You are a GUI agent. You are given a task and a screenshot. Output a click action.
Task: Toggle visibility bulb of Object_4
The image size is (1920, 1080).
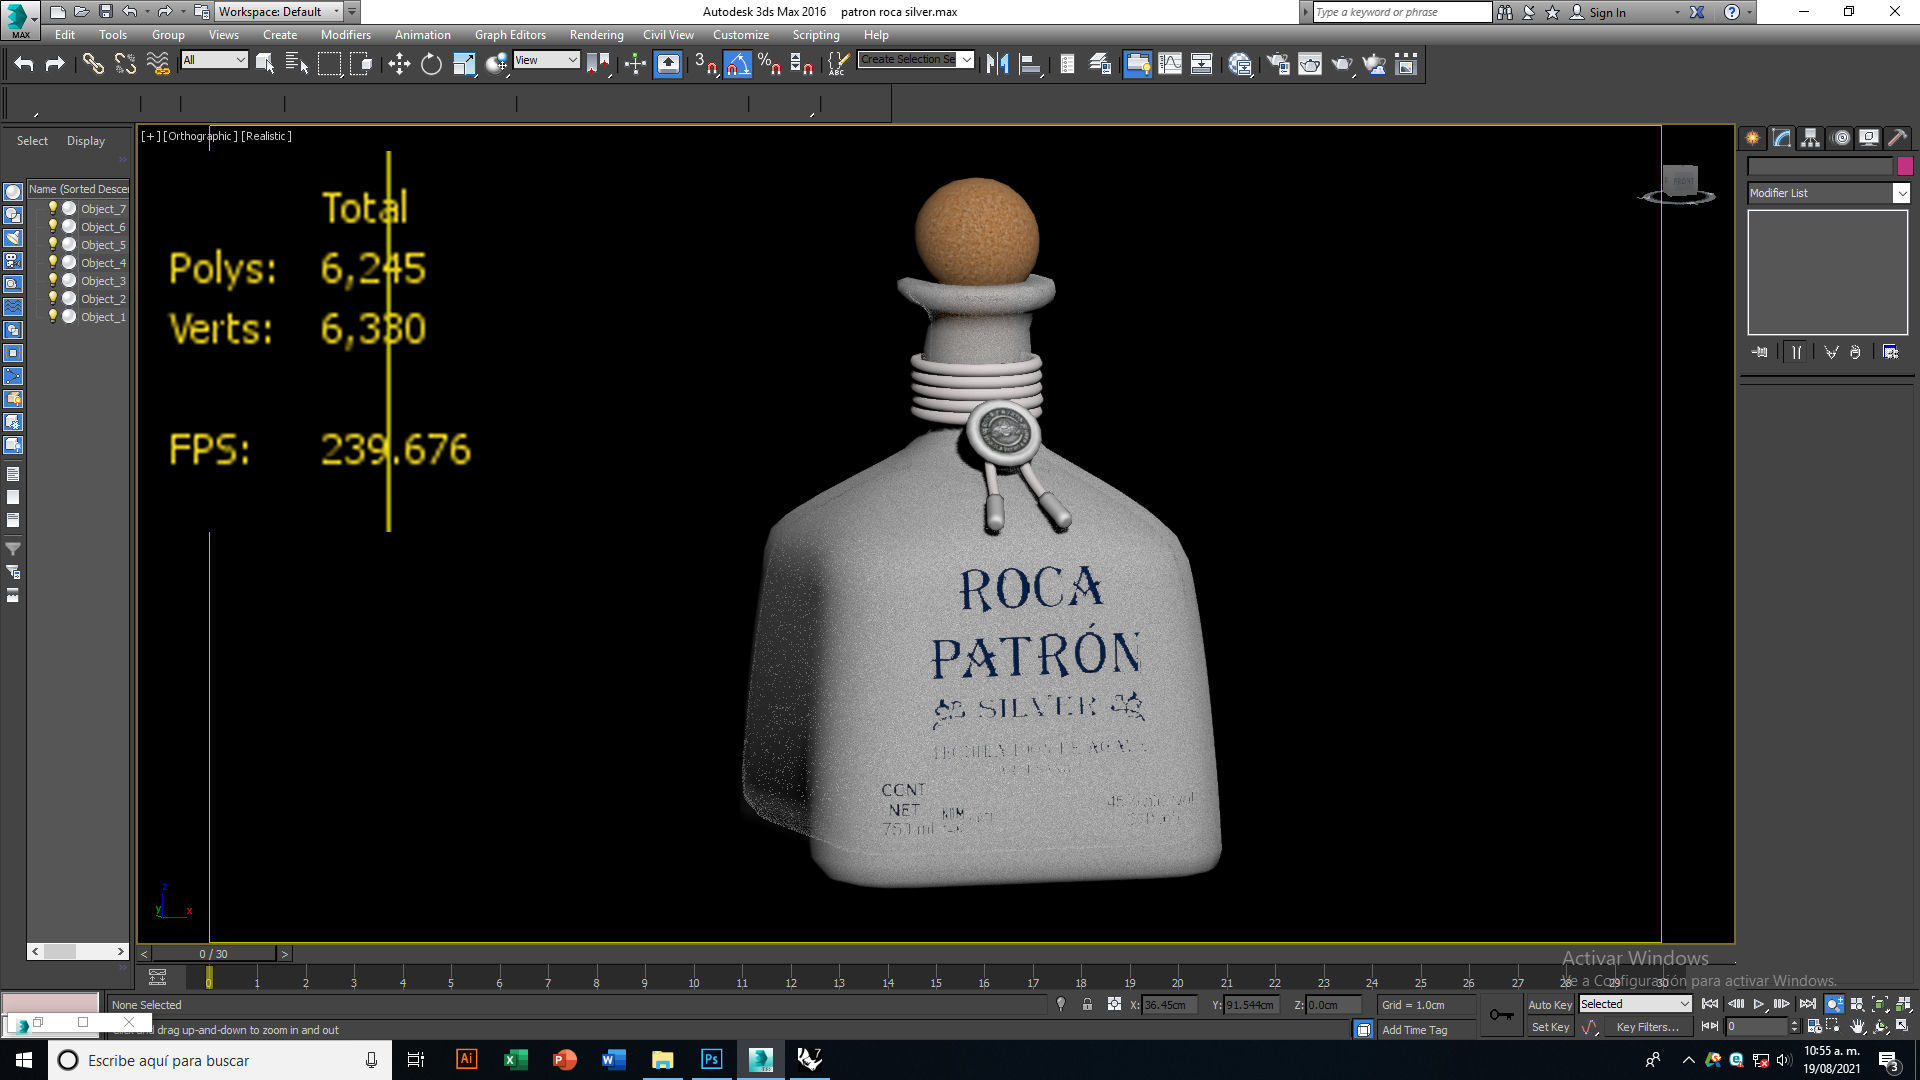point(53,262)
